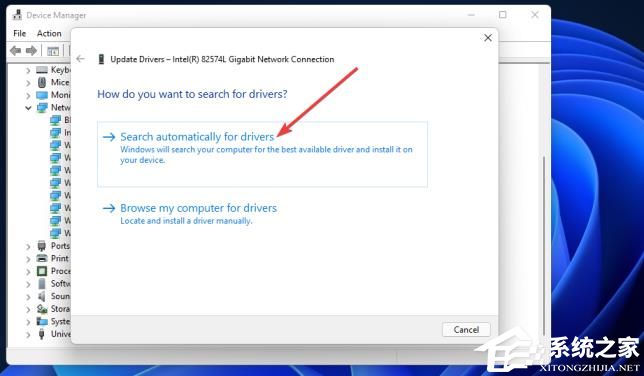Viewport: 644px width, 376px height.
Task: Maximize the Device Manager window
Action: click(502, 15)
